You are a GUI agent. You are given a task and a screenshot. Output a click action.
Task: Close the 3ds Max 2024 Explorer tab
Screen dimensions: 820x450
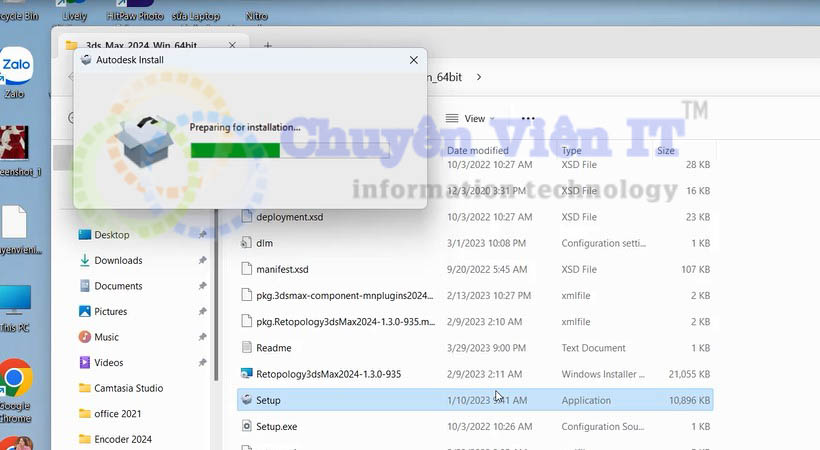[232, 46]
